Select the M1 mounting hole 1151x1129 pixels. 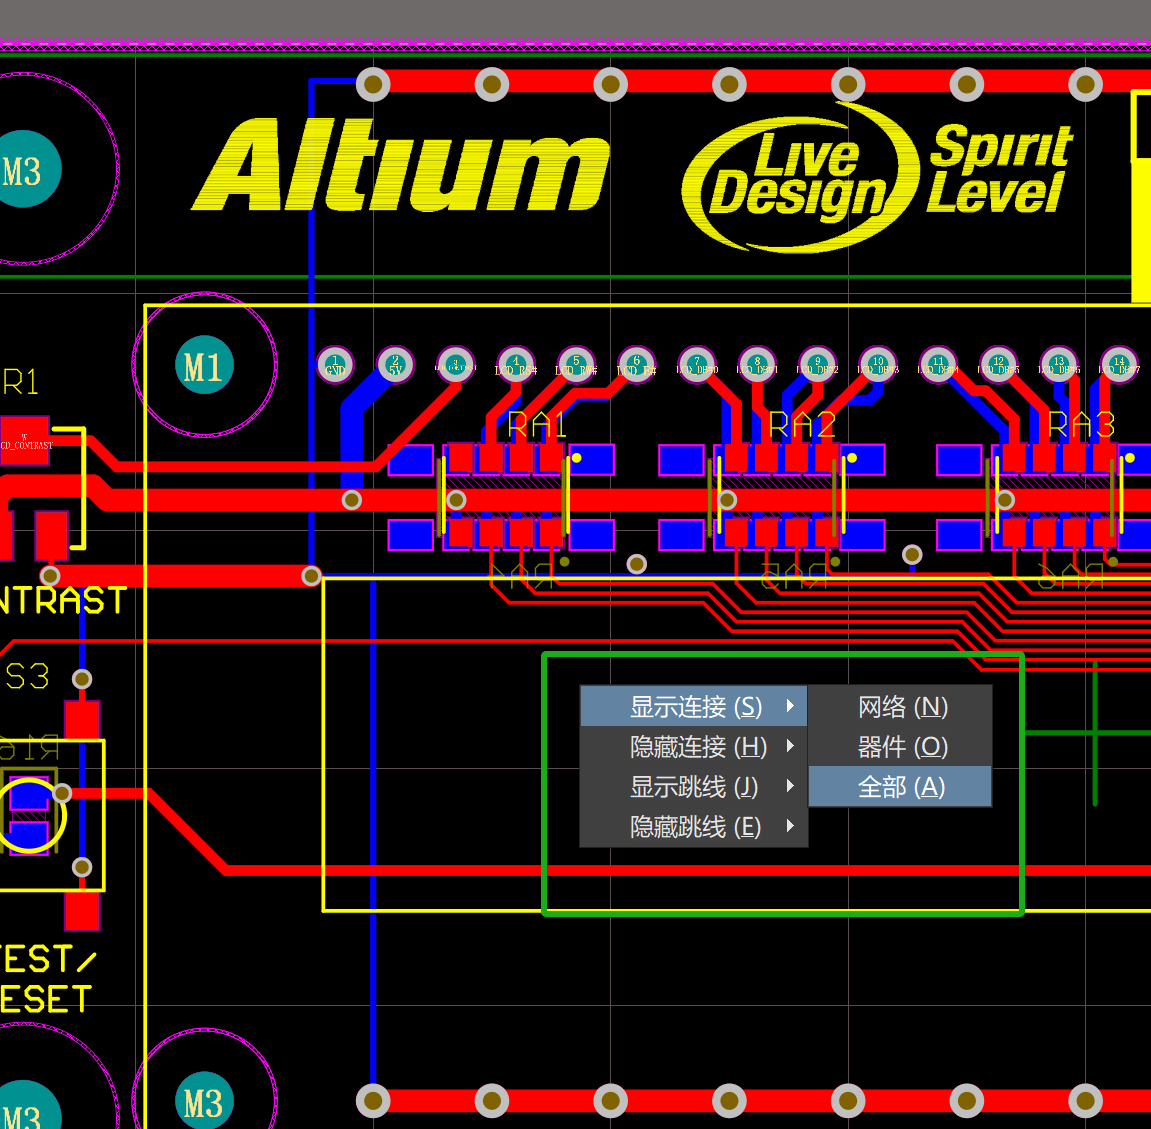tap(204, 366)
